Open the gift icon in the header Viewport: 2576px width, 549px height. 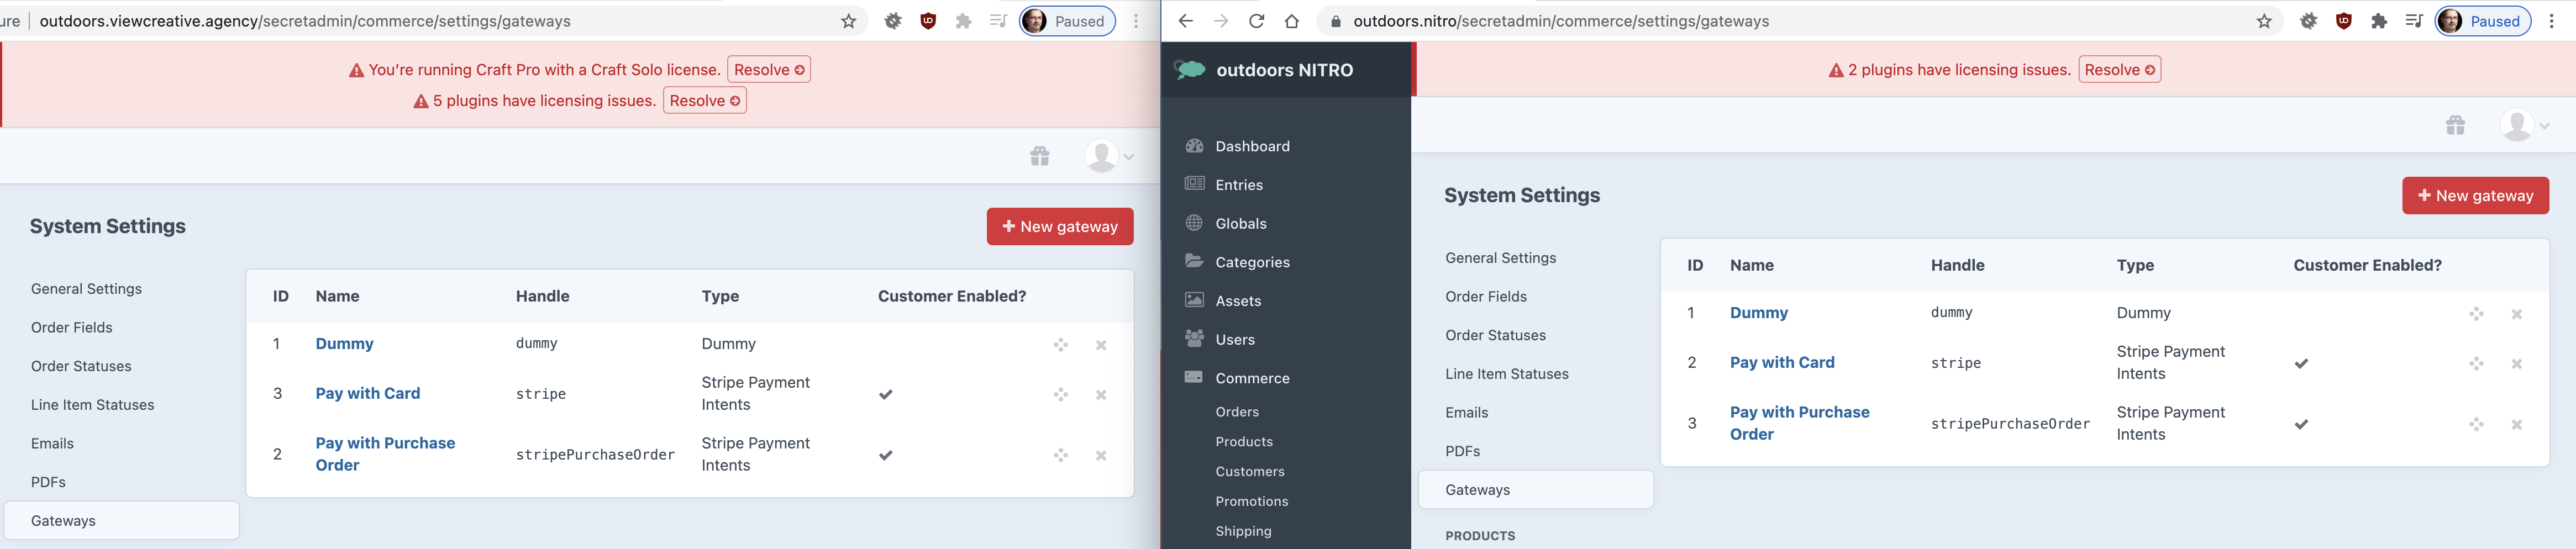[x=2457, y=125]
